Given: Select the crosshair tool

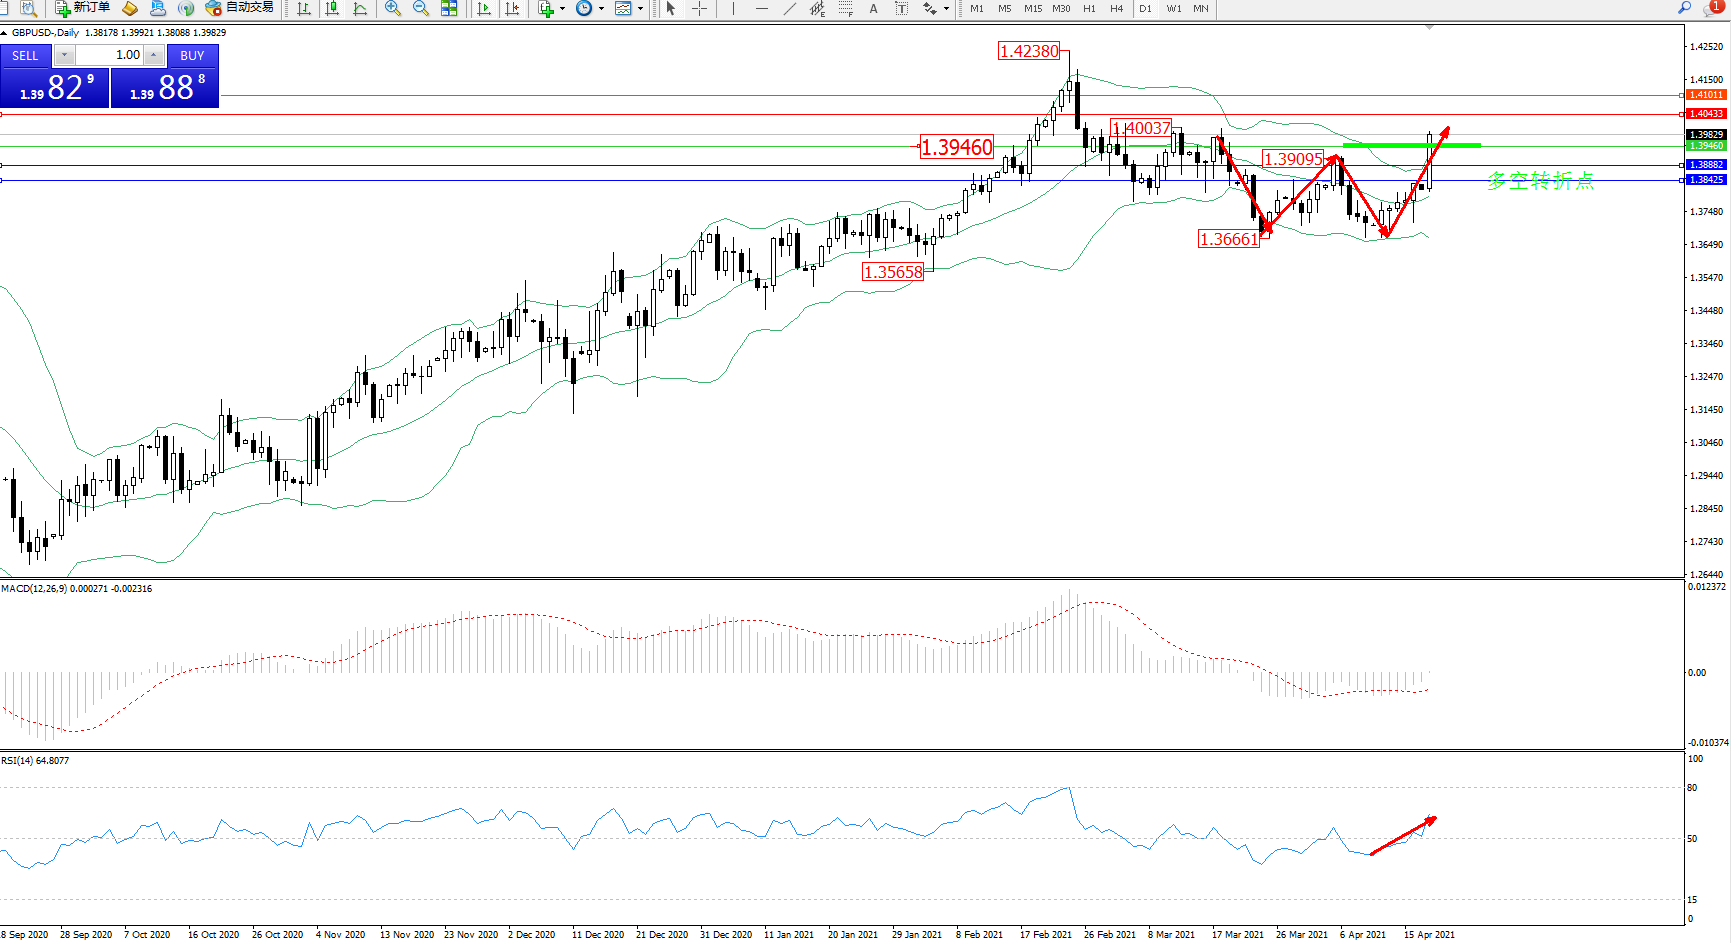Looking at the screenshot, I should point(699,8).
